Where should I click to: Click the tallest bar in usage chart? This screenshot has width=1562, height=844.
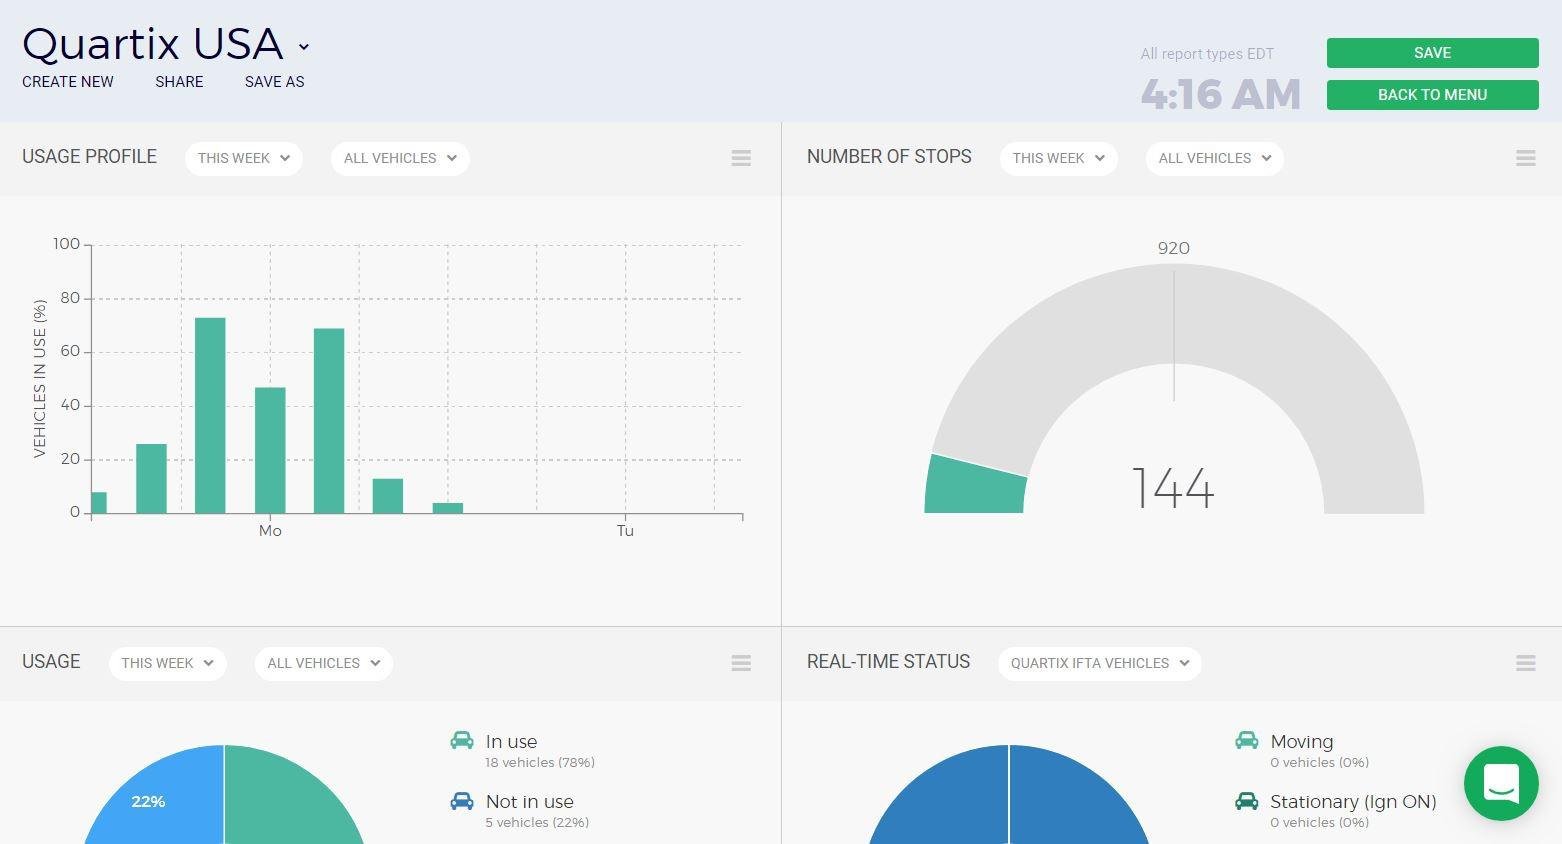click(x=210, y=416)
